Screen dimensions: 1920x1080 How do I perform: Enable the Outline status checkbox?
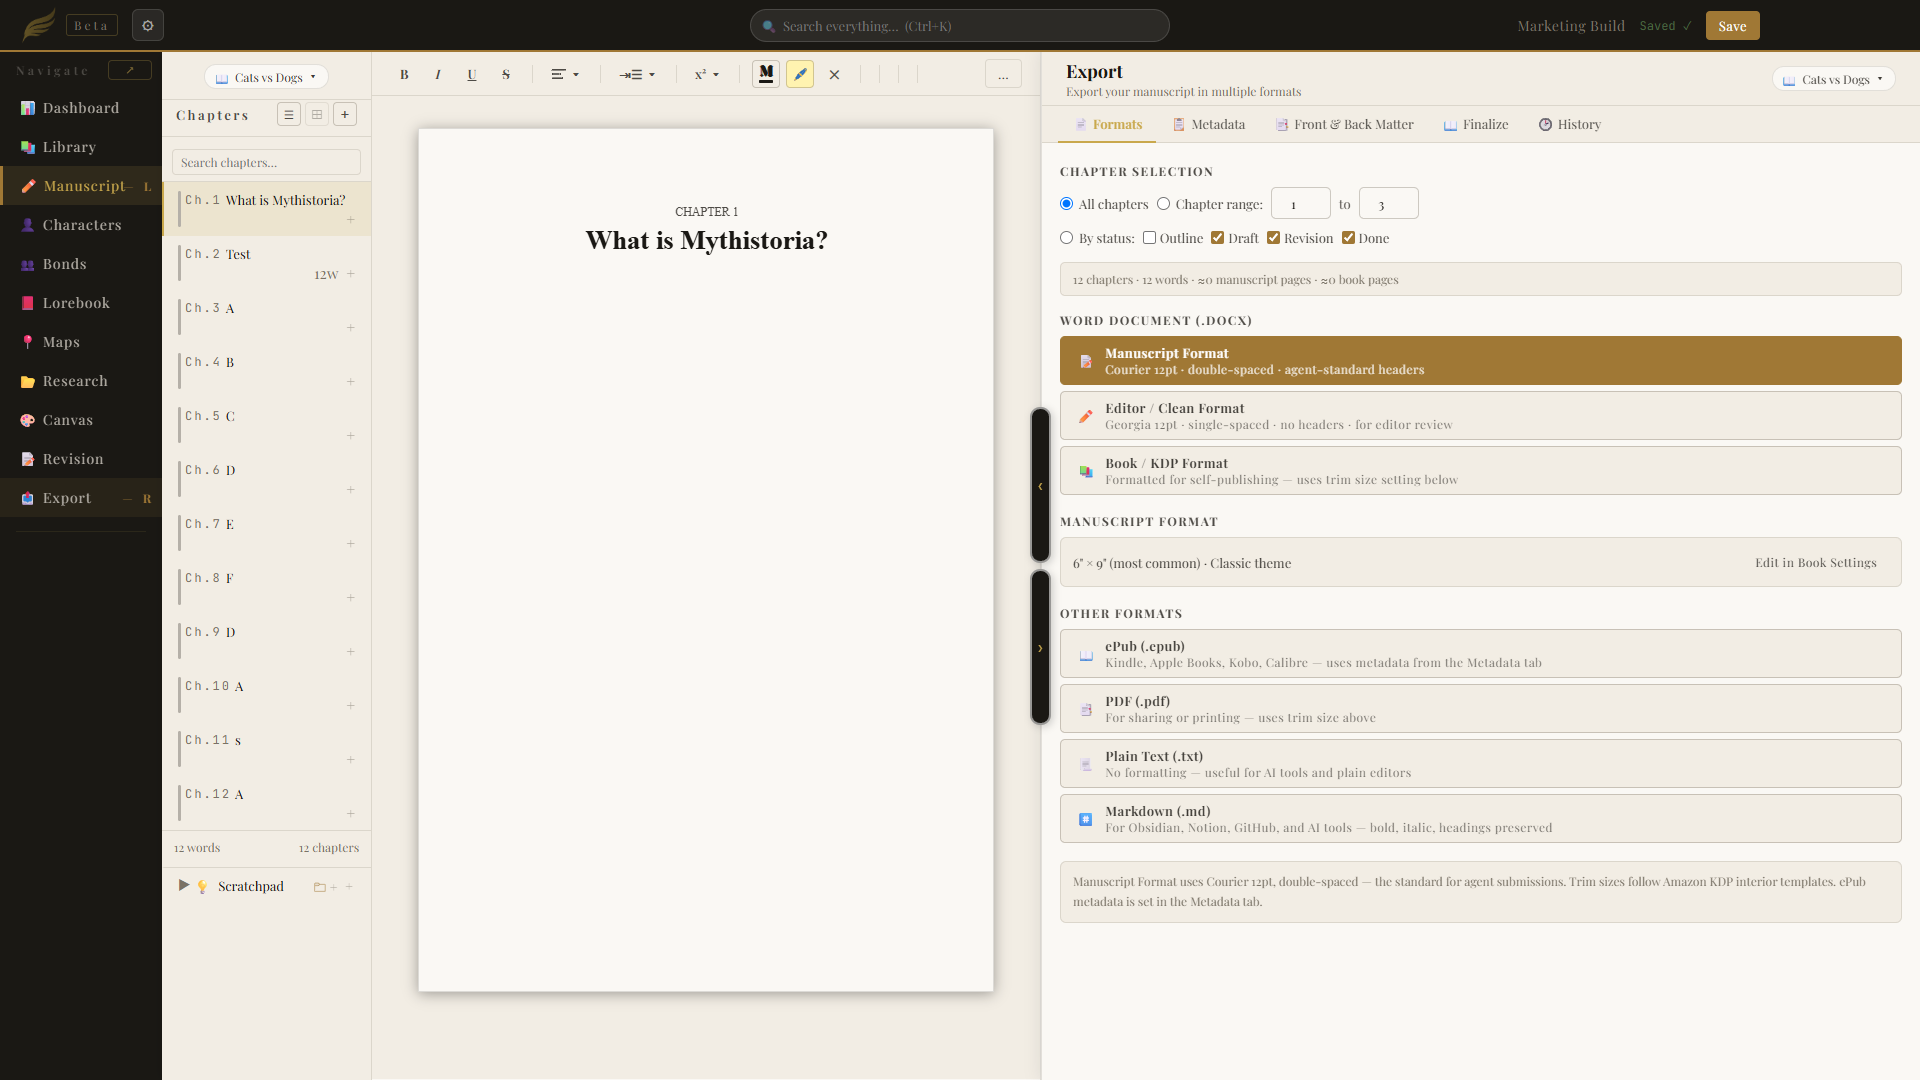[x=1150, y=238]
